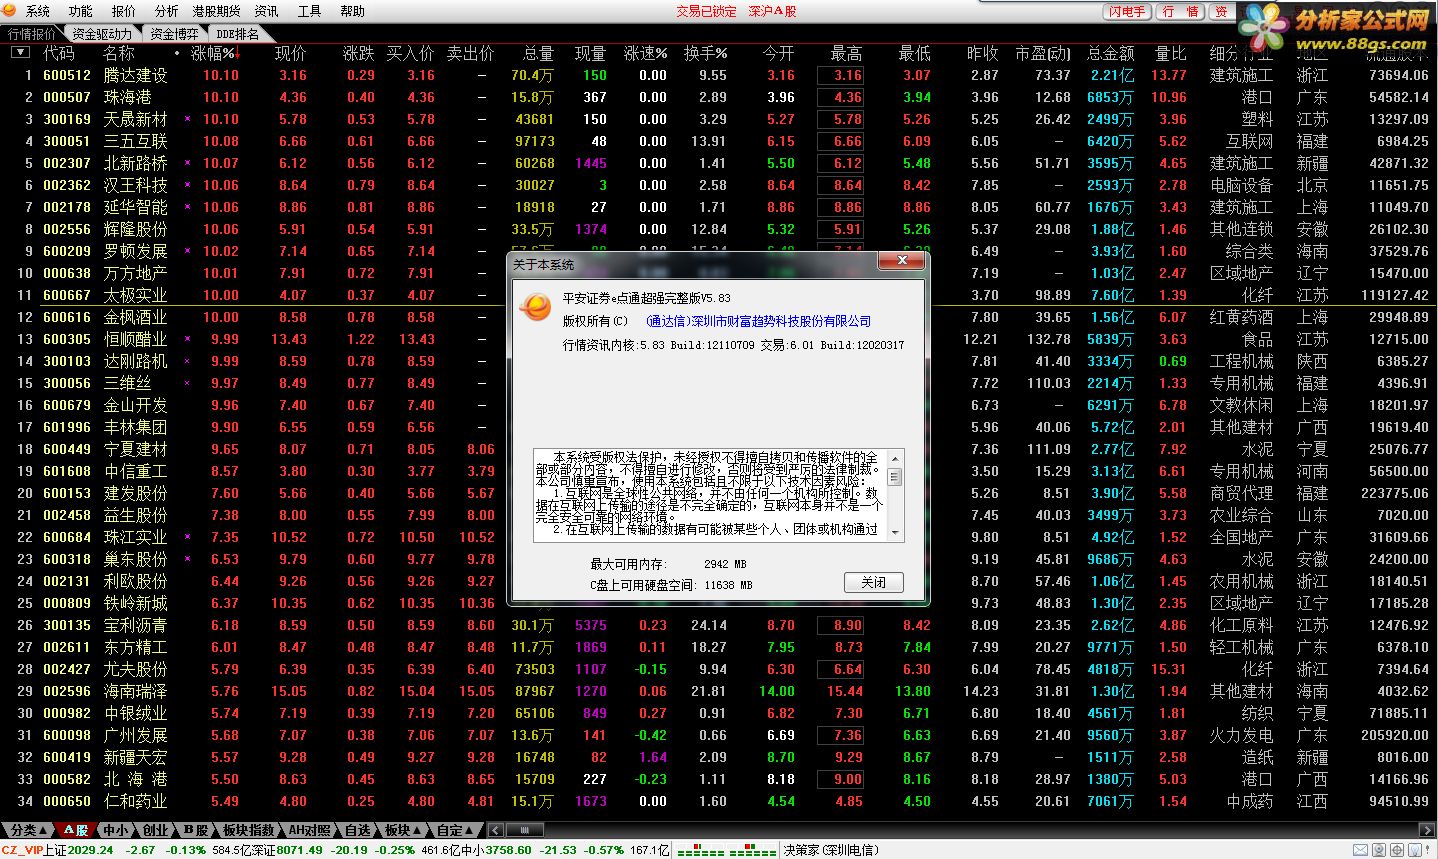The image size is (1438, 859).
Task: Select the A股 bottom tab
Action: click(x=76, y=830)
